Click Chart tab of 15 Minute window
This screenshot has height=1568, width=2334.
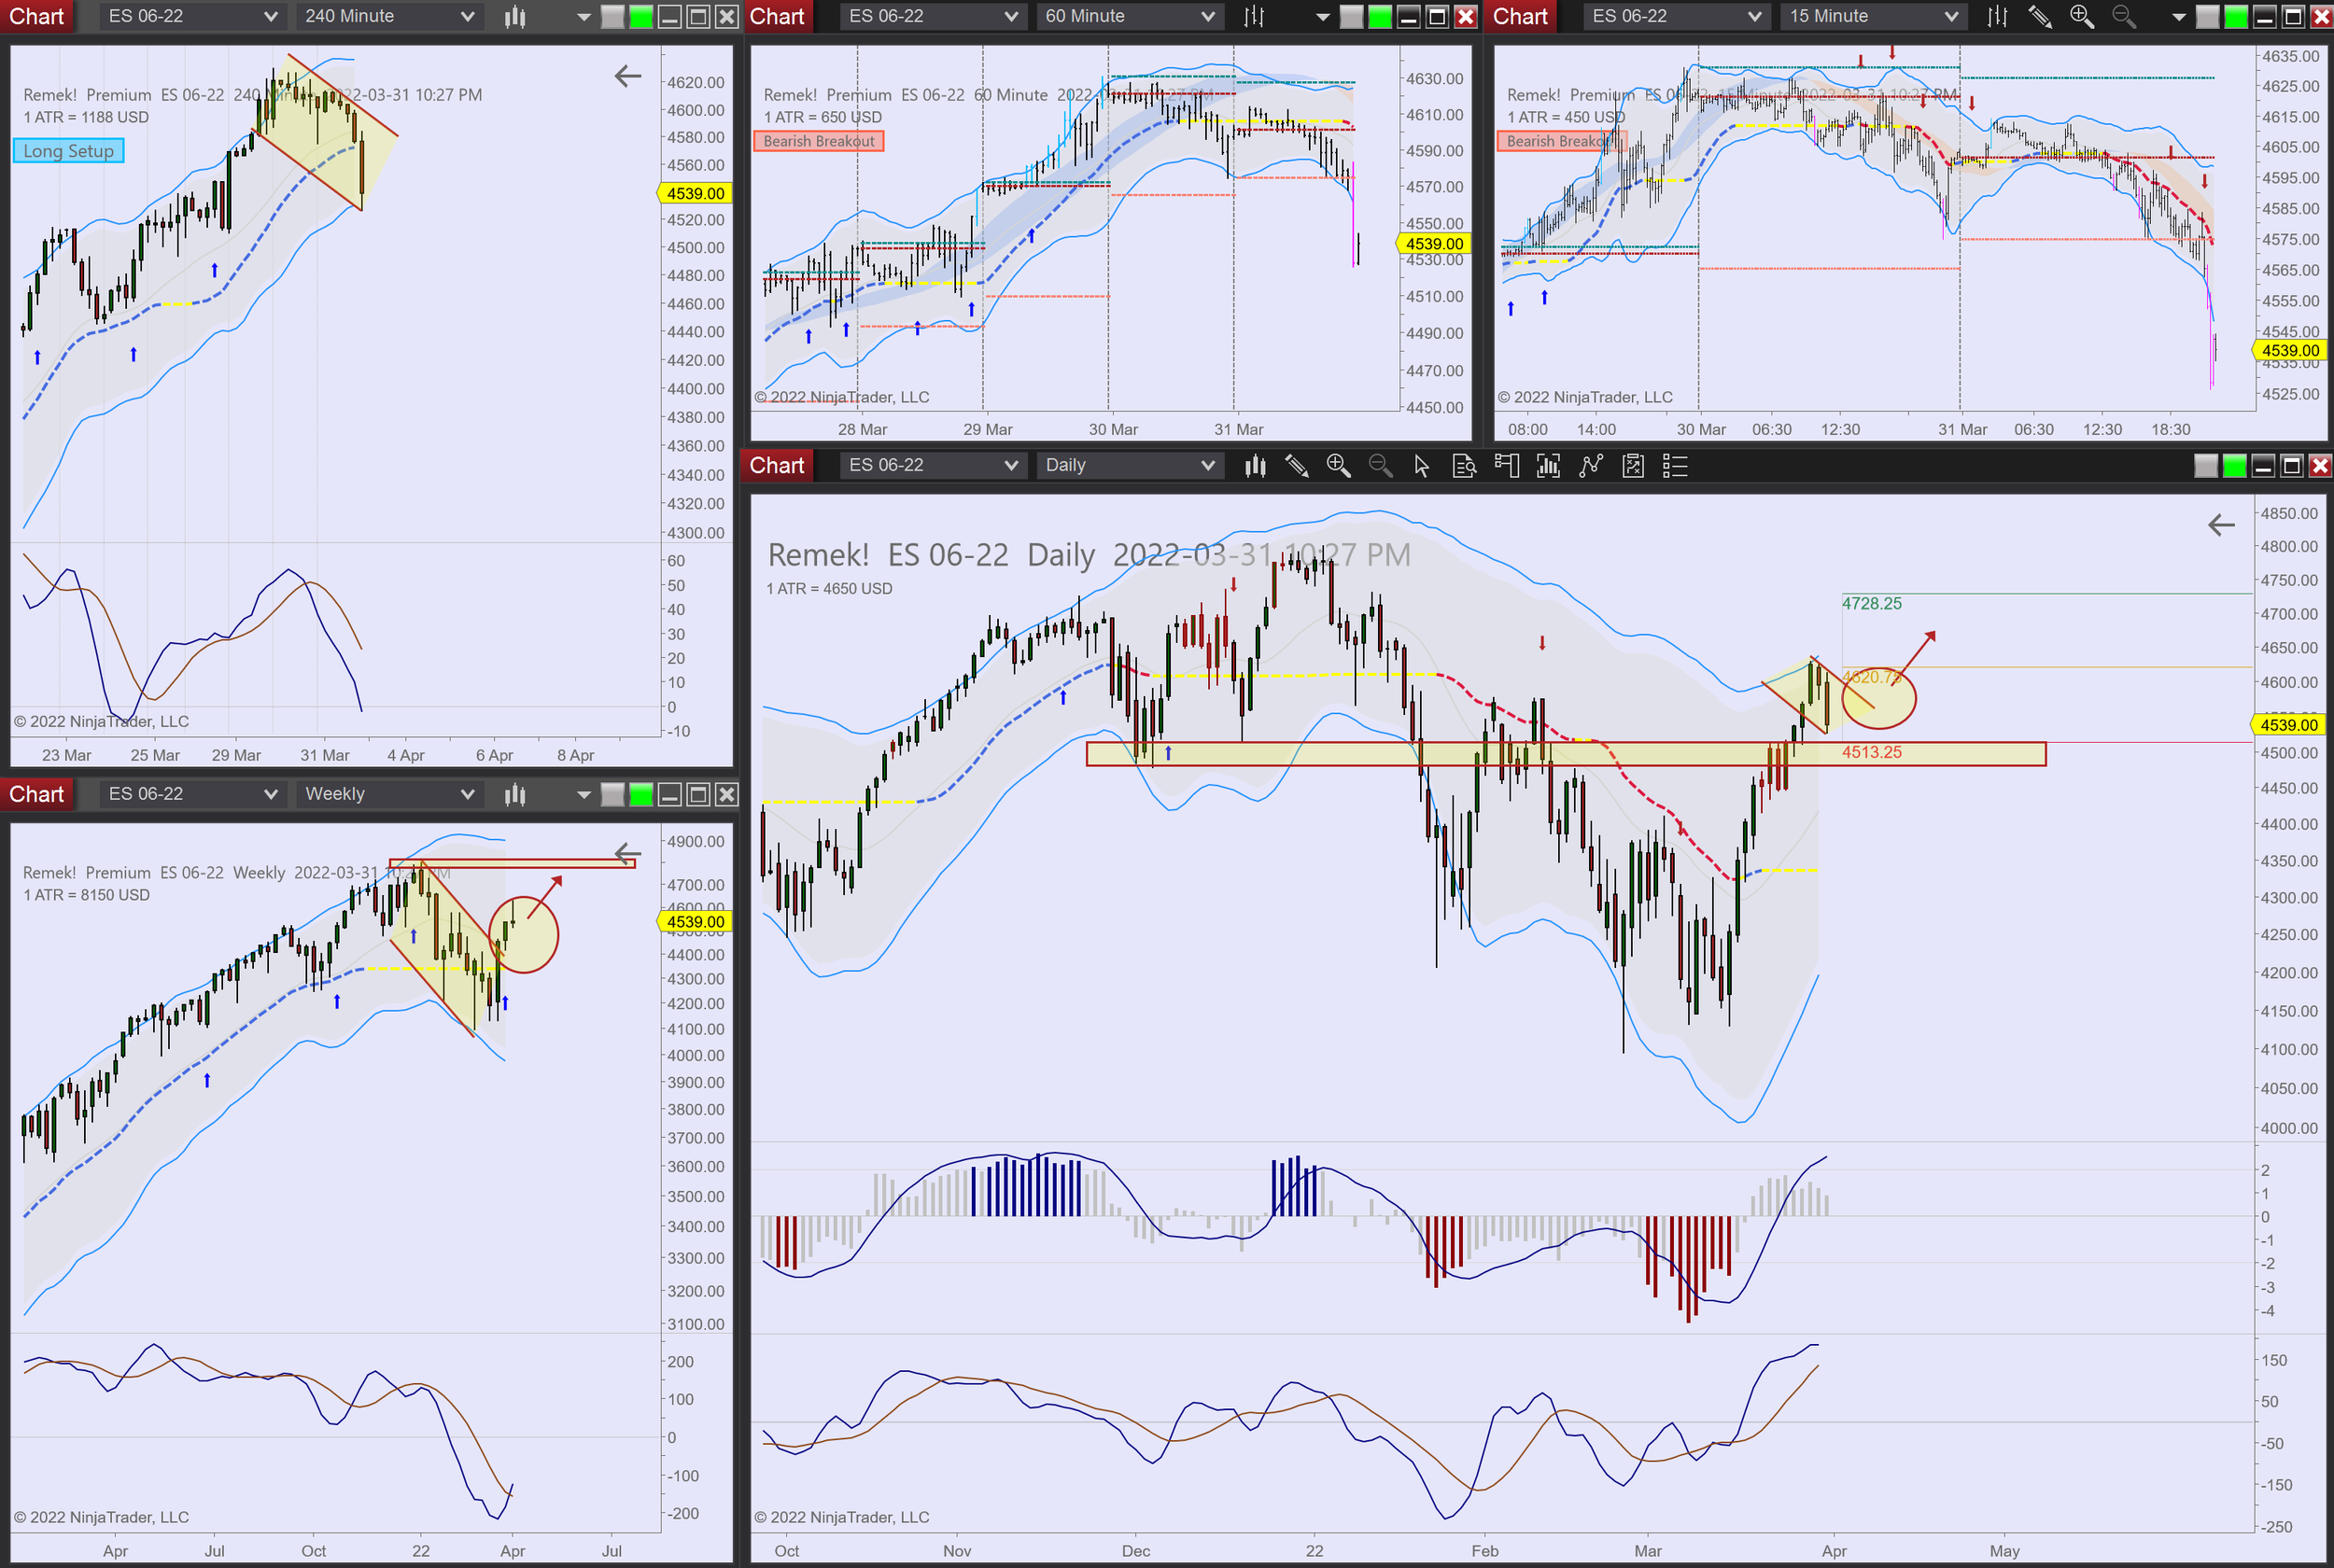pyautogui.click(x=1520, y=16)
